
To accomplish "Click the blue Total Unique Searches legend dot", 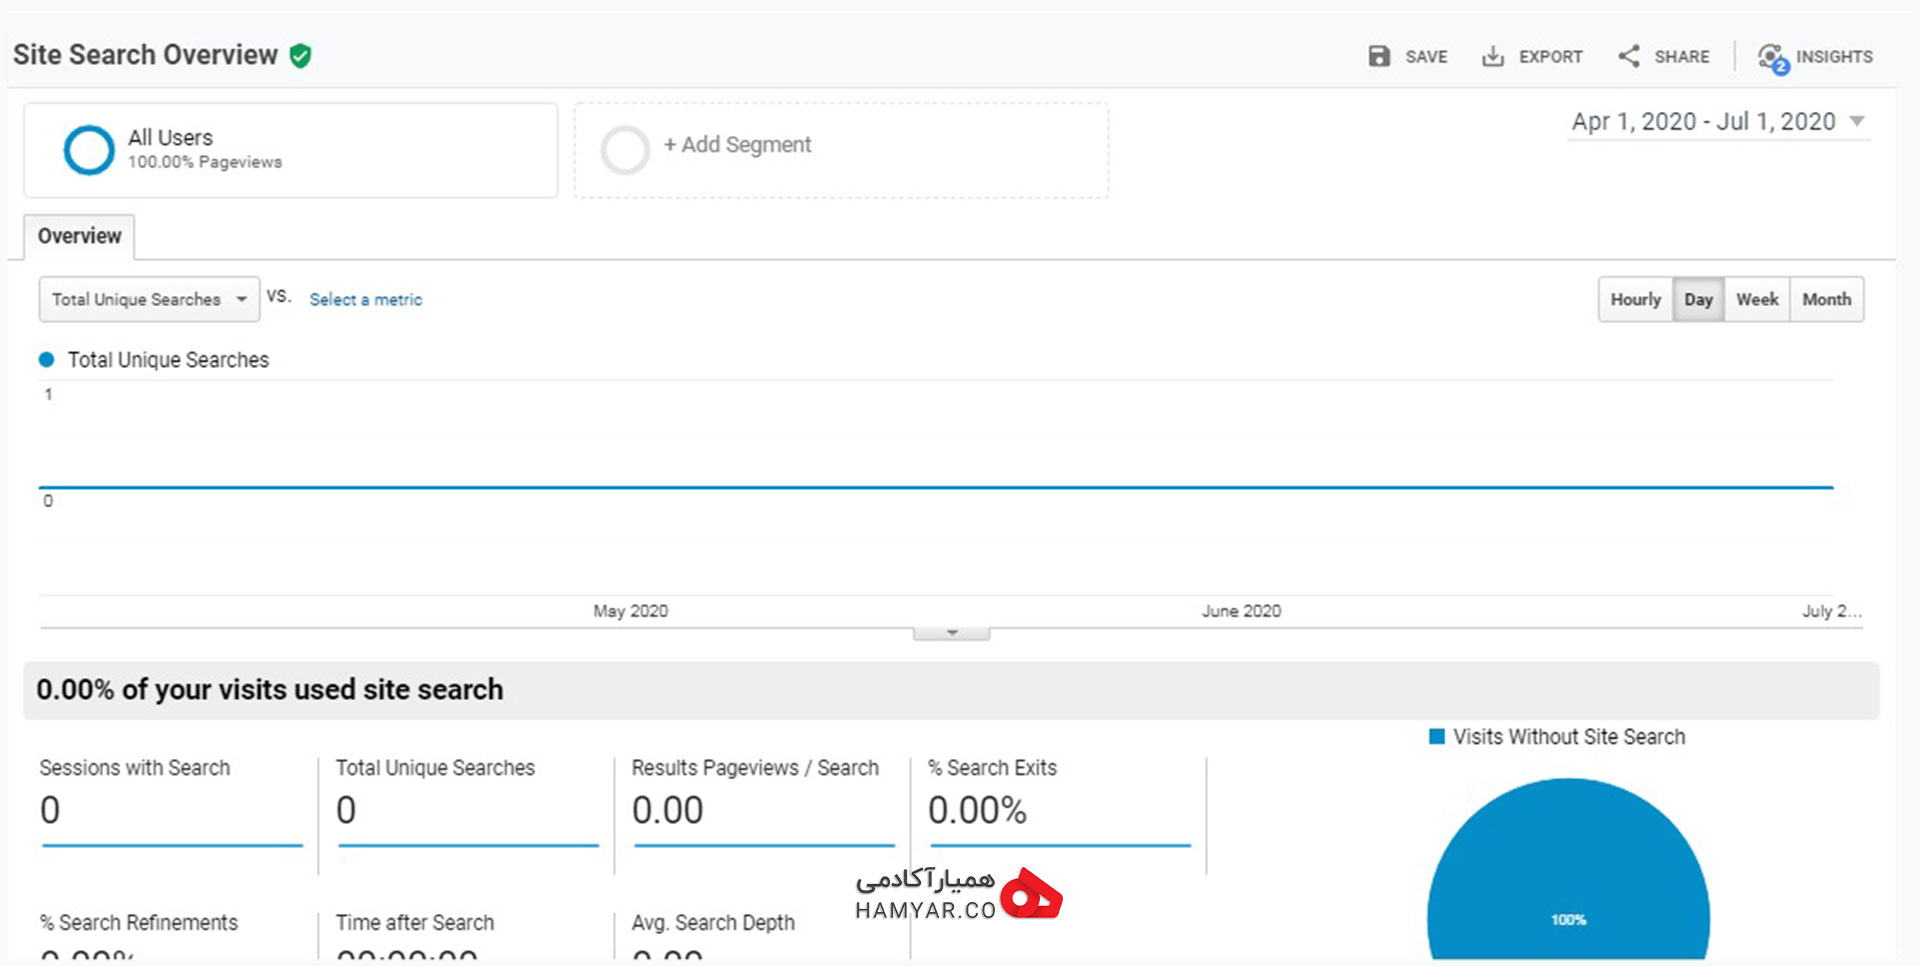I will coord(46,360).
